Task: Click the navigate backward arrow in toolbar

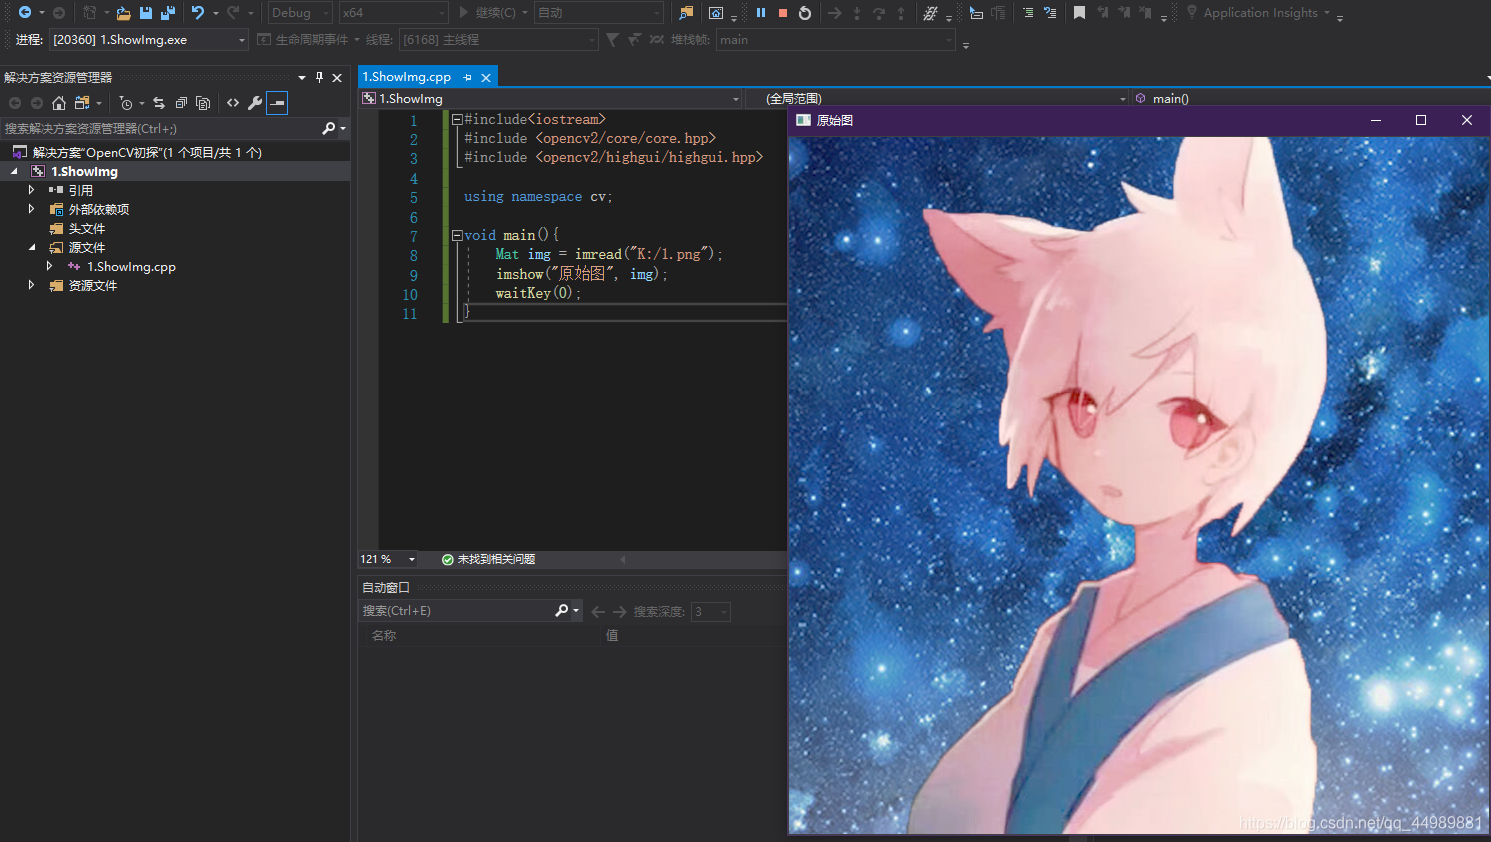Action: click(x=25, y=13)
